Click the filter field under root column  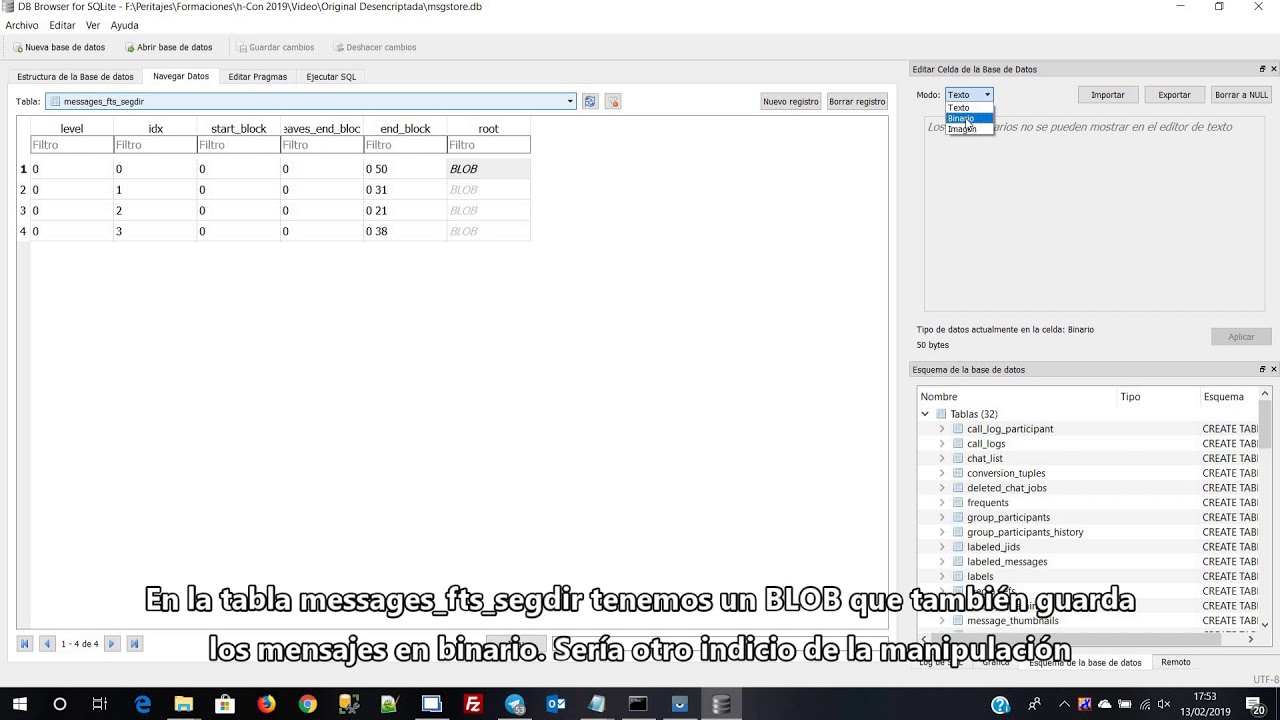[488, 145]
